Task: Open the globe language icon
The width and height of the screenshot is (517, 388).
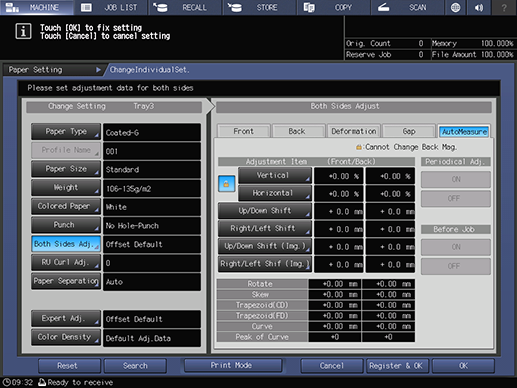Action: pos(455,7)
